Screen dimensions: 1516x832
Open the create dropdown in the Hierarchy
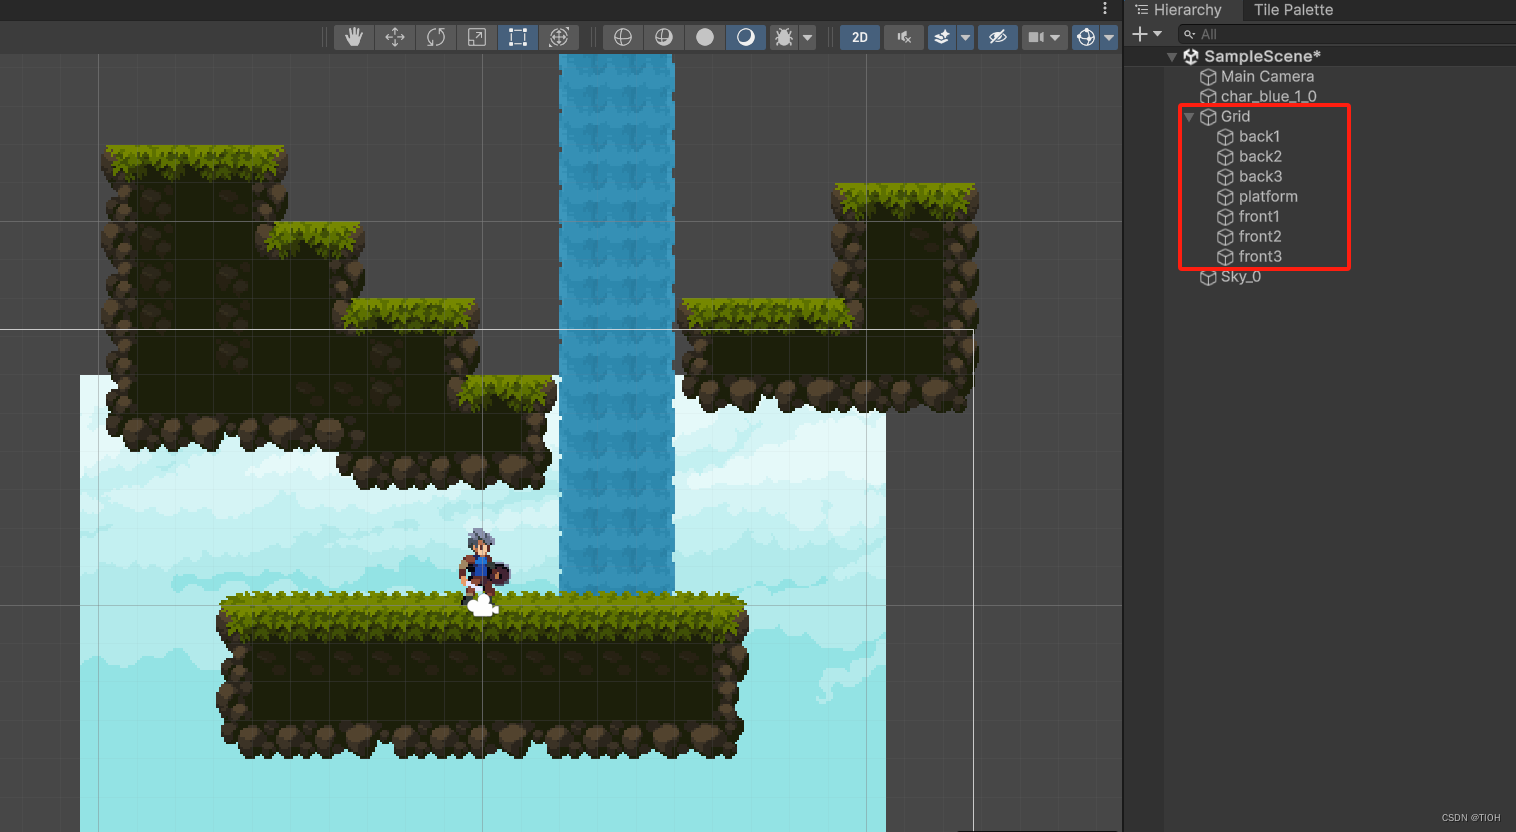(x=1148, y=33)
